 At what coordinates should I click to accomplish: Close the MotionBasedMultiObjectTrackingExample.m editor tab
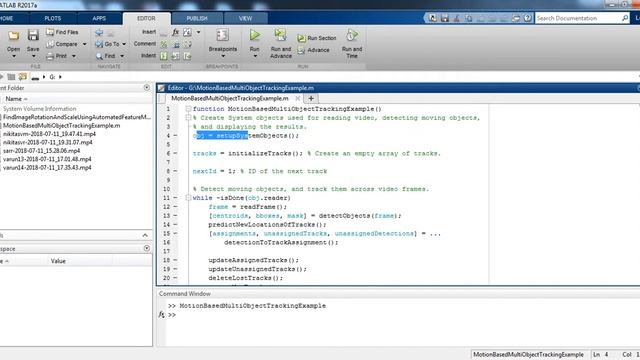[298, 98]
